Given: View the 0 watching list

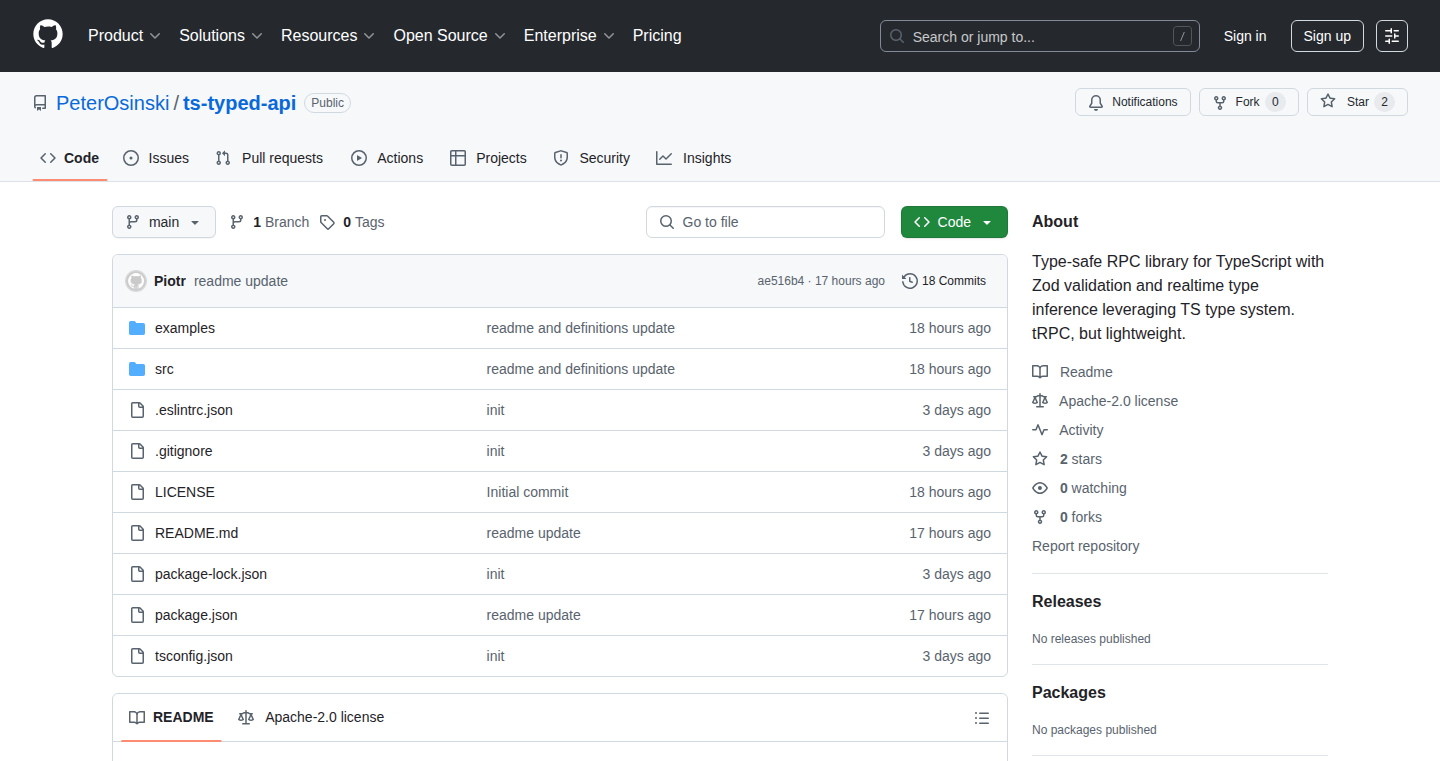Looking at the screenshot, I should (1079, 488).
